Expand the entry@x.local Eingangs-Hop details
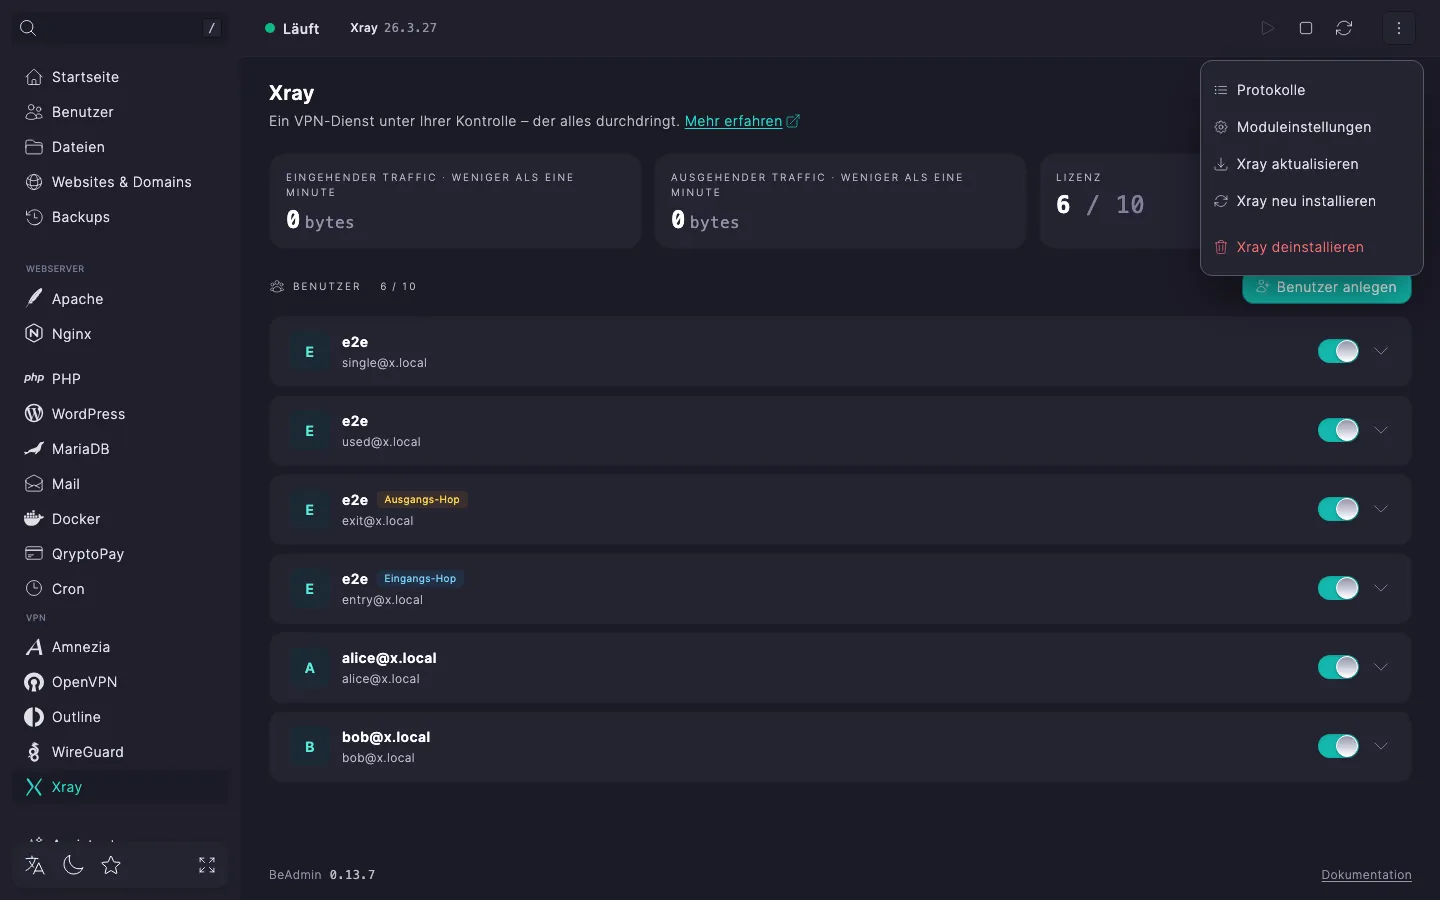 1381,588
